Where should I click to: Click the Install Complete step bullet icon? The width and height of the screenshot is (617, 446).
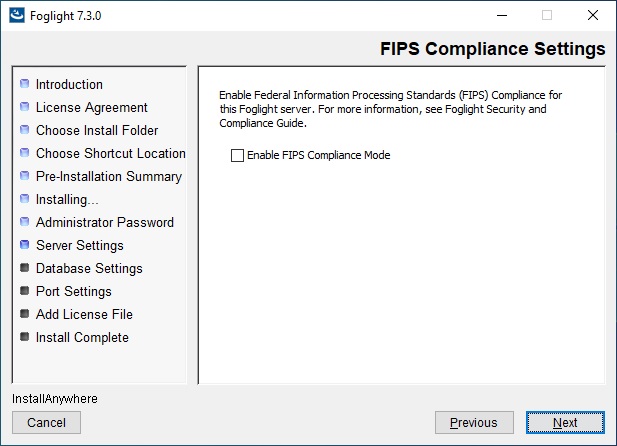[24, 337]
